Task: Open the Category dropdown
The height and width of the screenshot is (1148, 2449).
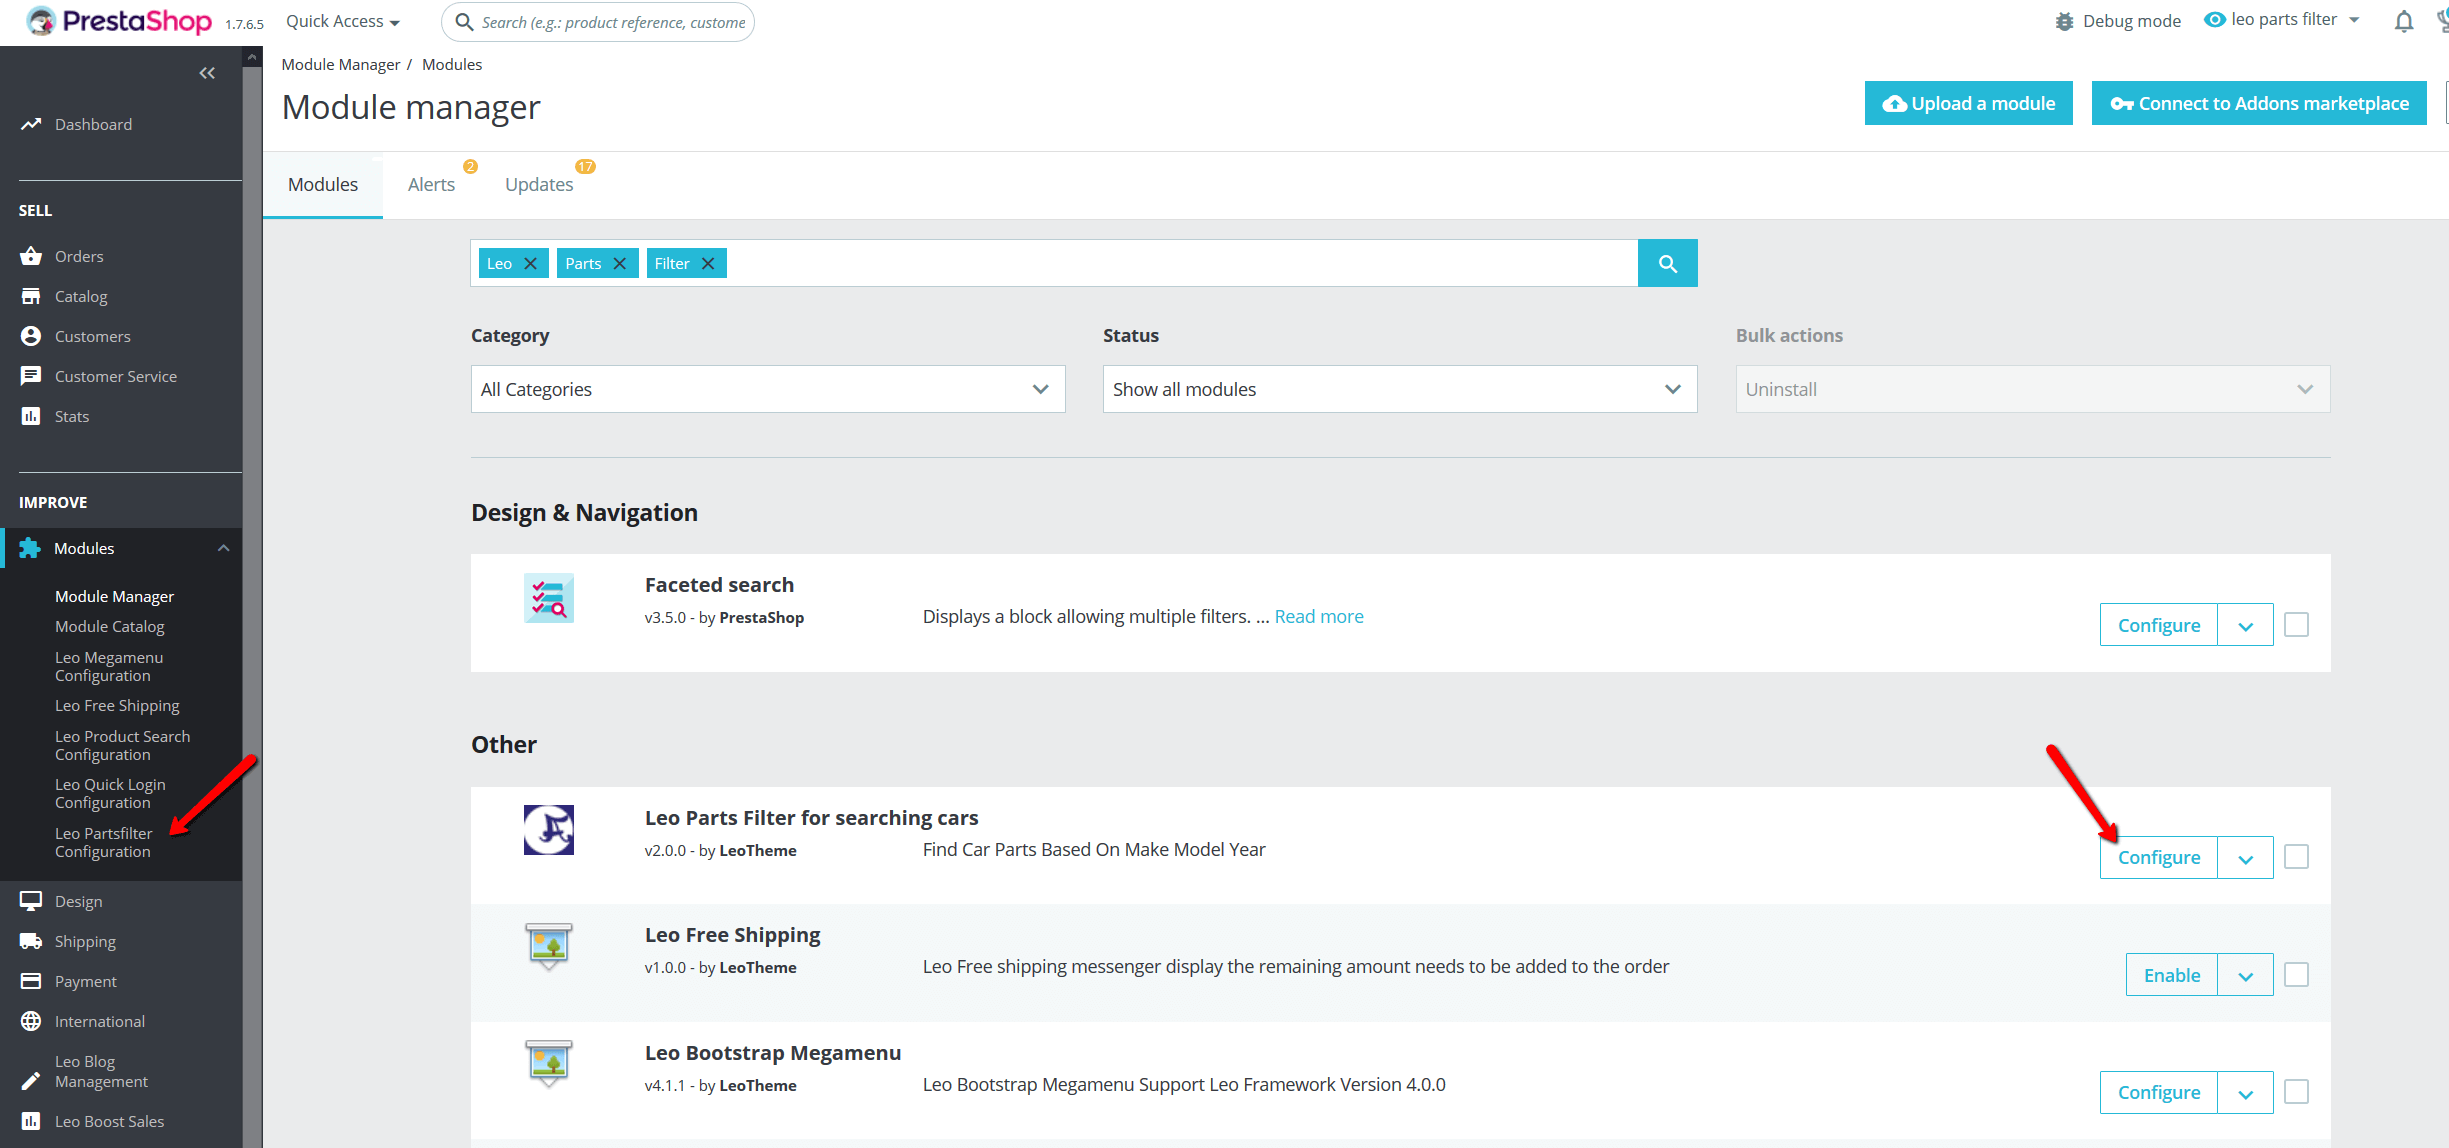Action: 767,389
